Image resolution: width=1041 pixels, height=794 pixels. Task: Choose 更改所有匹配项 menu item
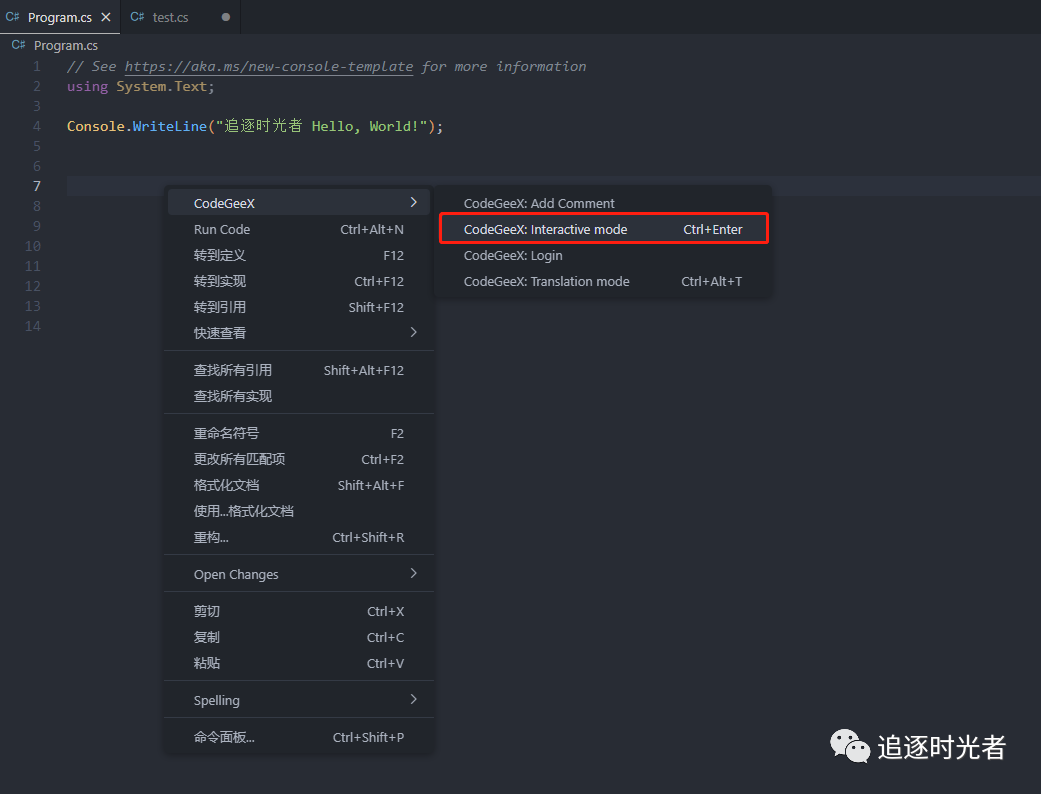(299, 459)
